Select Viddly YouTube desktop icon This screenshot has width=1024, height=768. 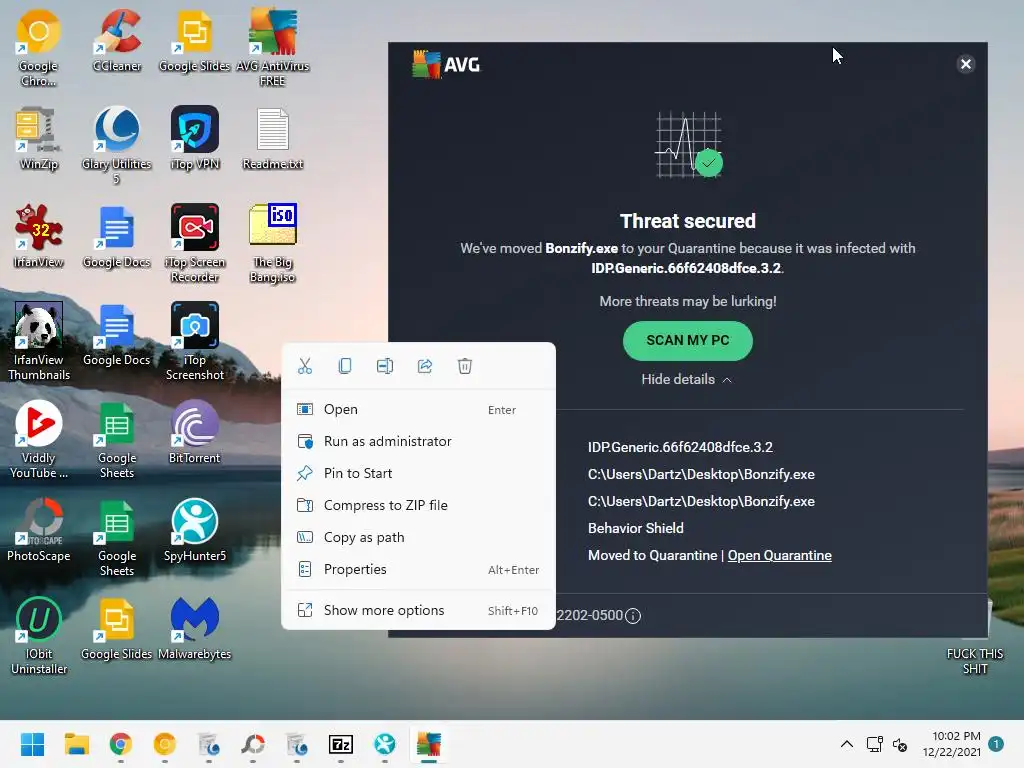pyautogui.click(x=39, y=440)
